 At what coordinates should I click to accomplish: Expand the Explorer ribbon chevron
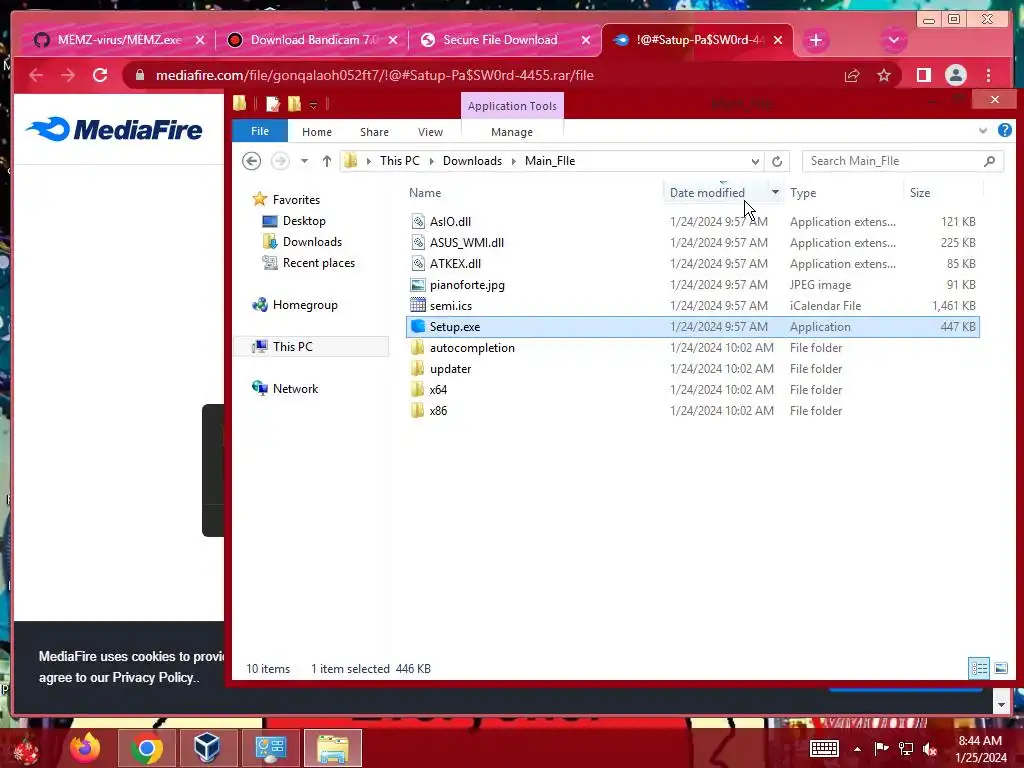click(x=983, y=131)
